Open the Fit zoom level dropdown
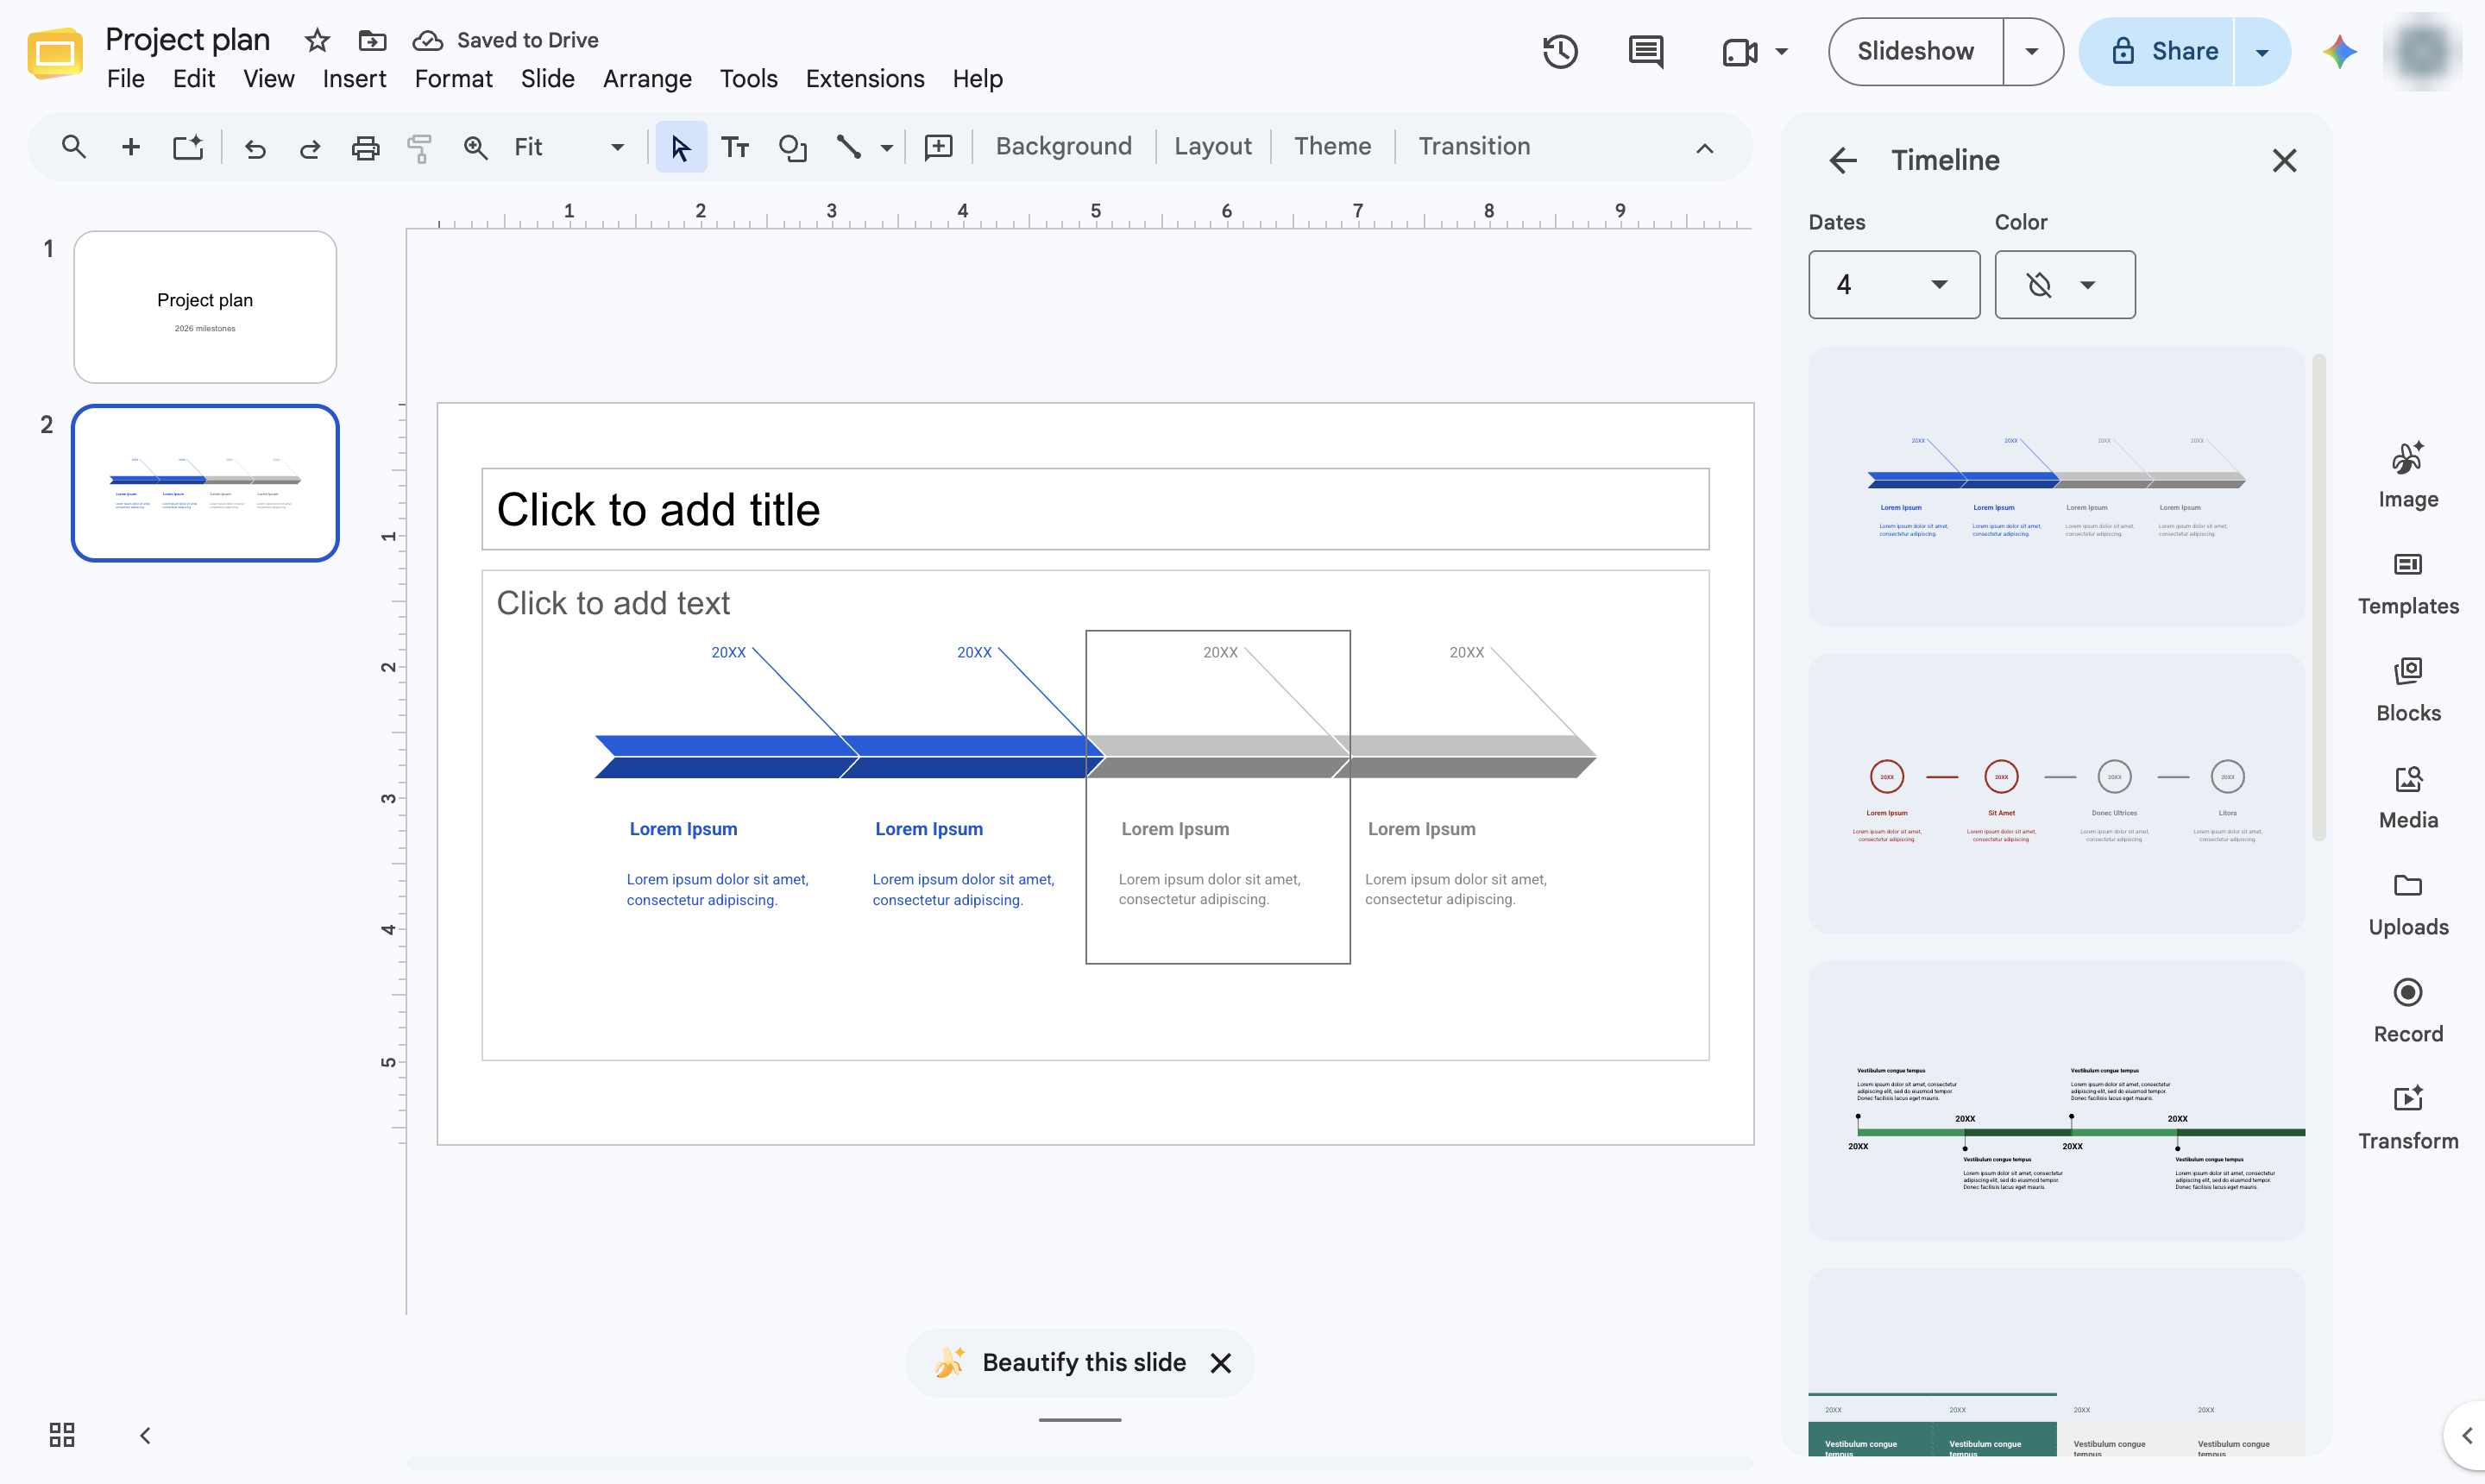 (x=568, y=147)
